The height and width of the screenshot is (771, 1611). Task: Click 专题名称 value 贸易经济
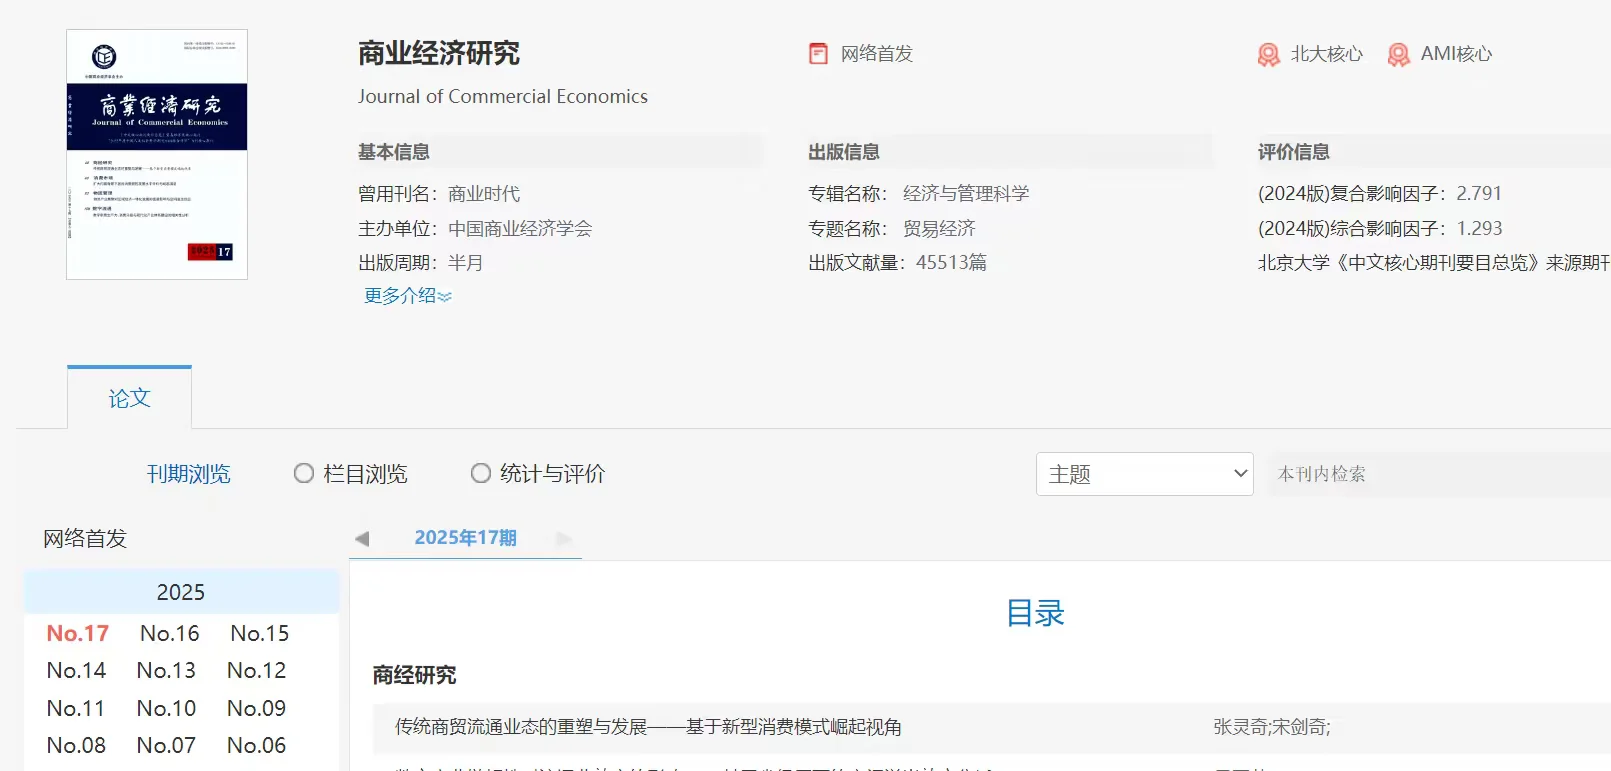click(939, 228)
